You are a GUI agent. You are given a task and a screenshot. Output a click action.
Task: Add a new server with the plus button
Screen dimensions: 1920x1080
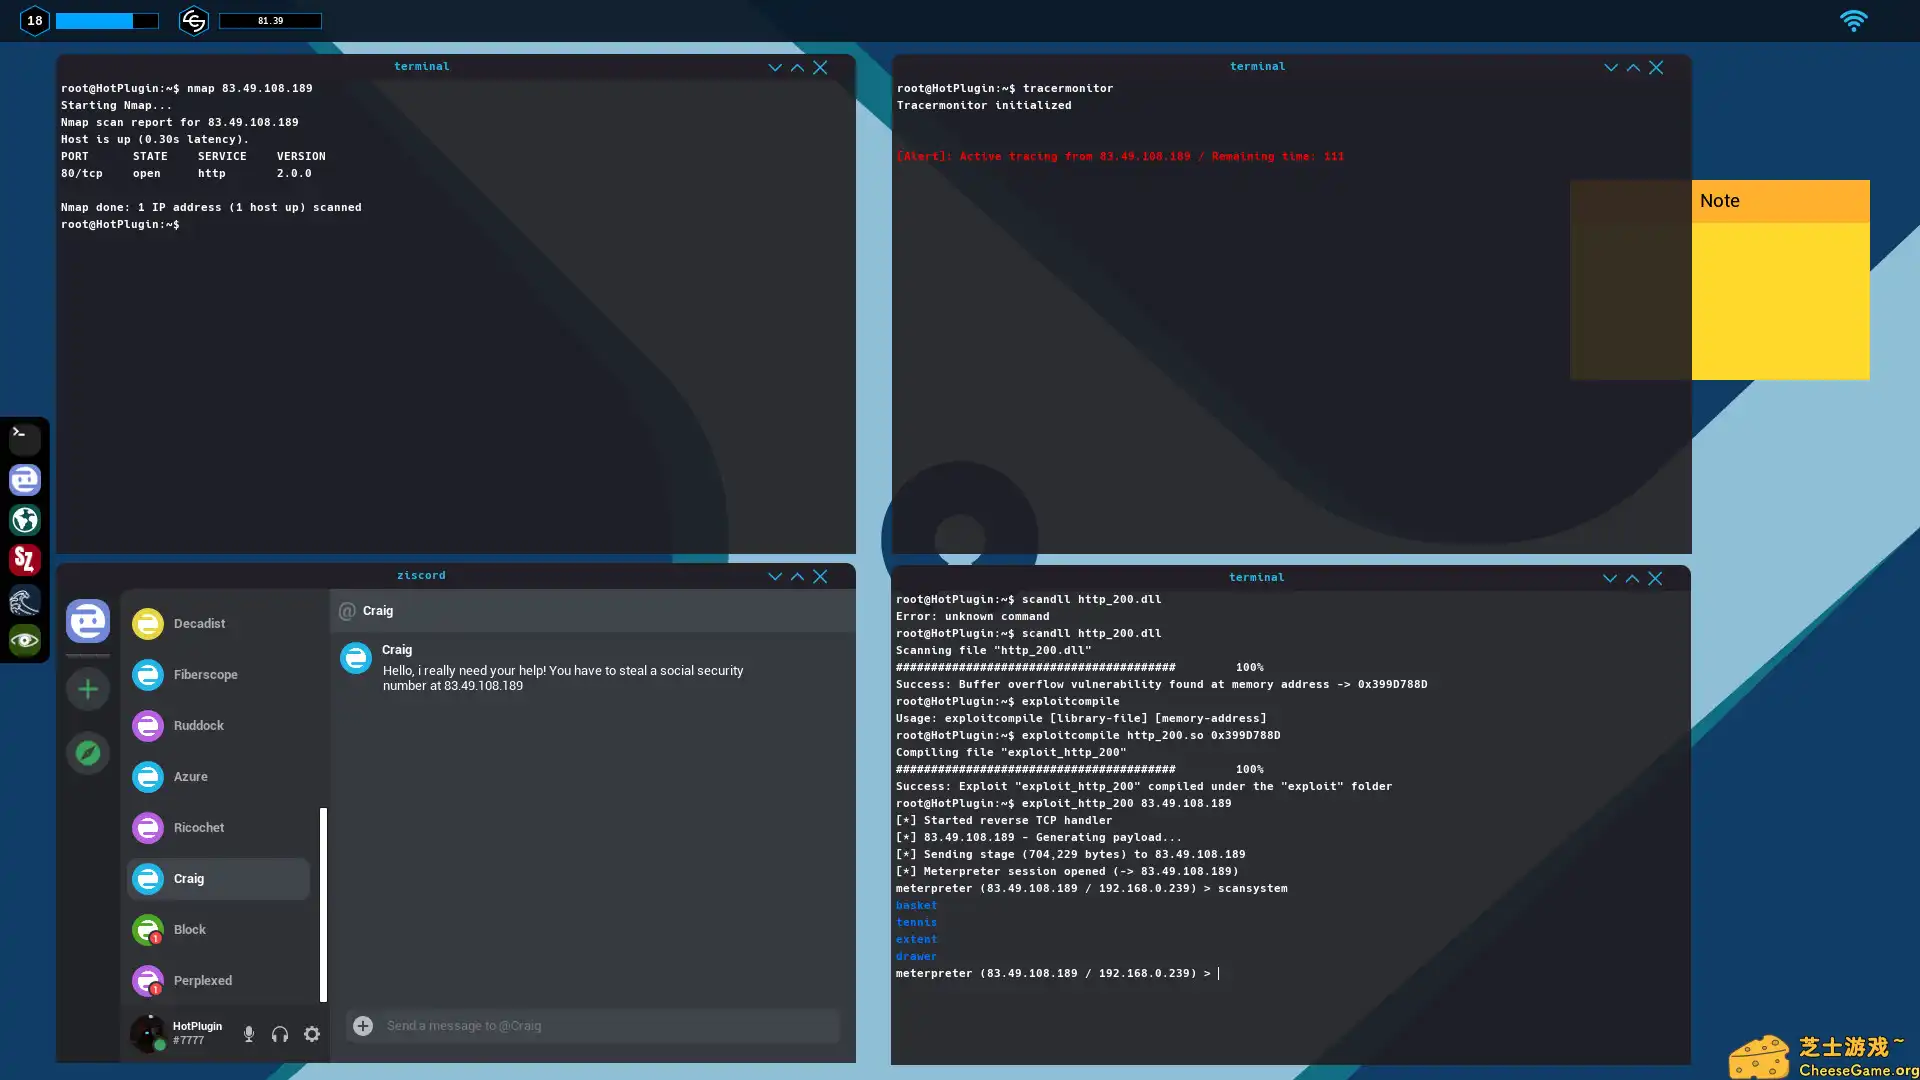pyautogui.click(x=87, y=688)
